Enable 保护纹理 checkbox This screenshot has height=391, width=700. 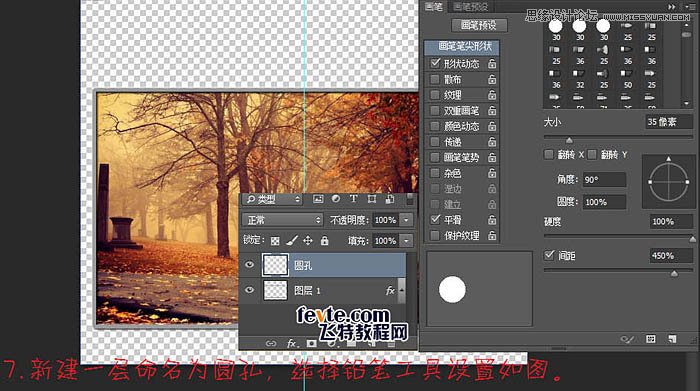coord(435,235)
